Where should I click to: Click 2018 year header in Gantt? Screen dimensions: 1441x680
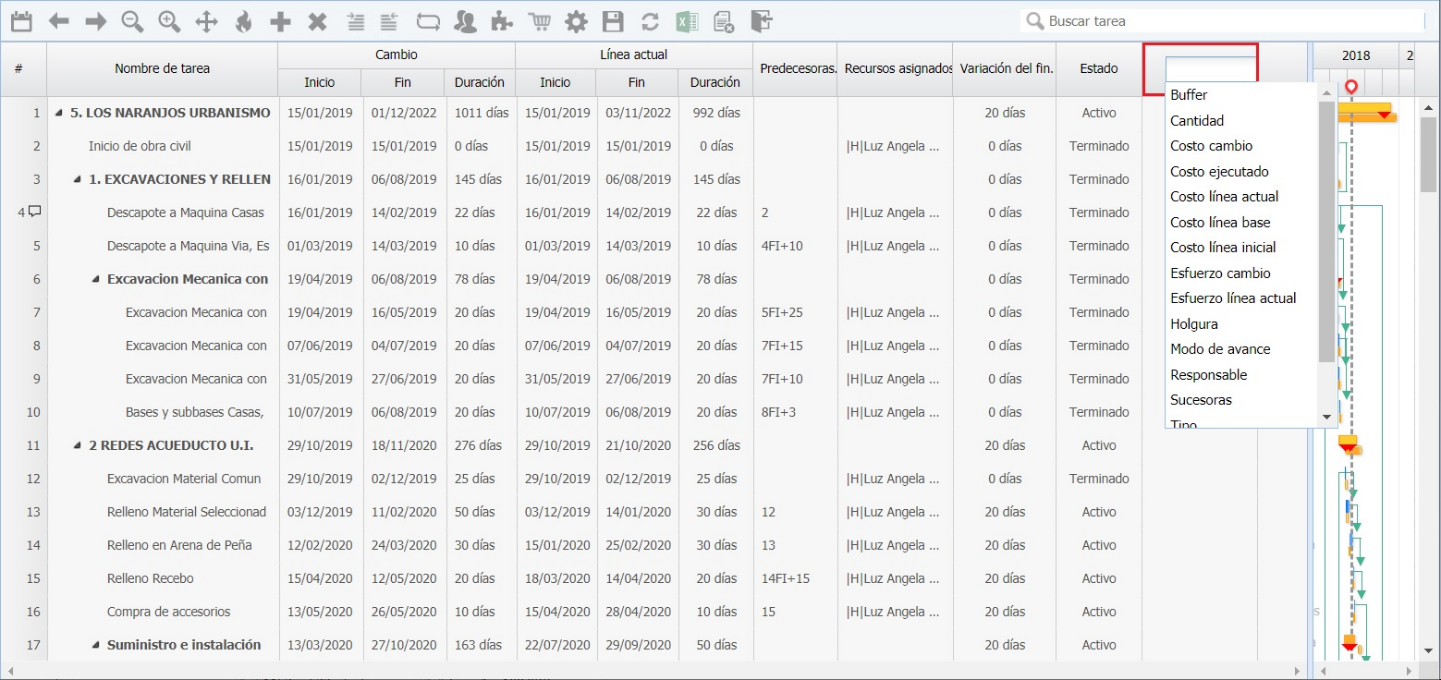coord(1355,56)
